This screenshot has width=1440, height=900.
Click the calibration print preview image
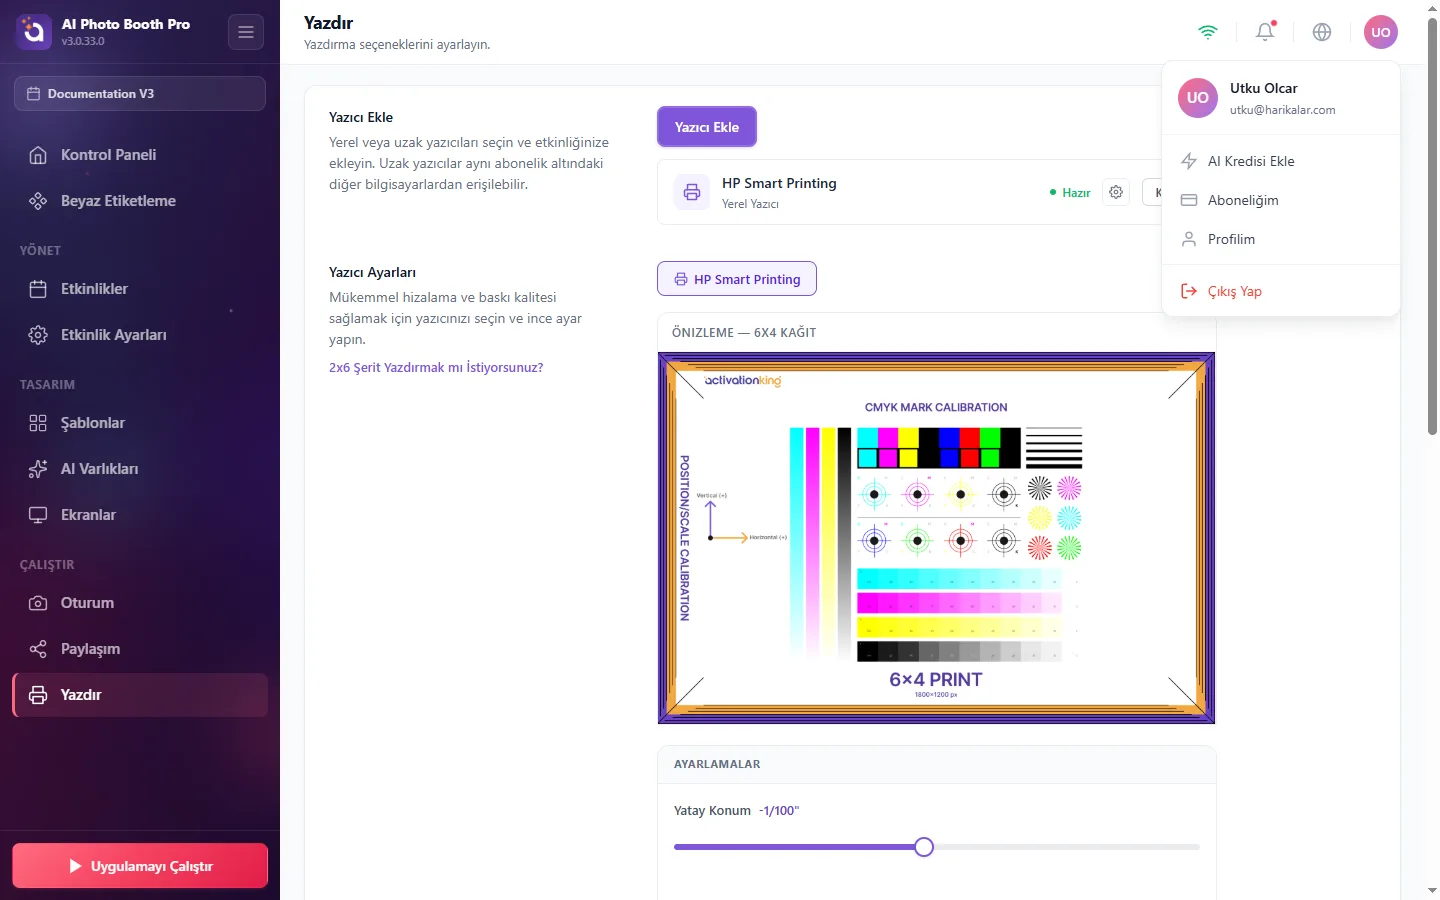click(x=936, y=538)
